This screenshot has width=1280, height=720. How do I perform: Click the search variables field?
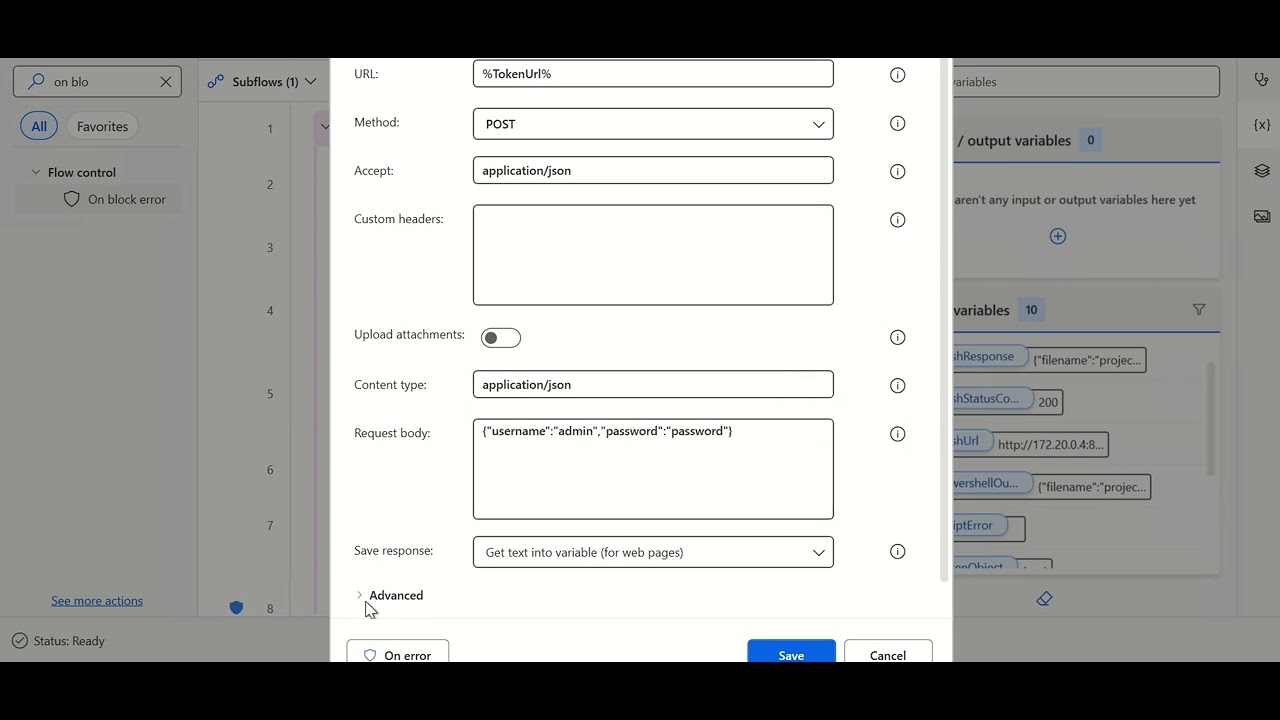click(x=1086, y=82)
